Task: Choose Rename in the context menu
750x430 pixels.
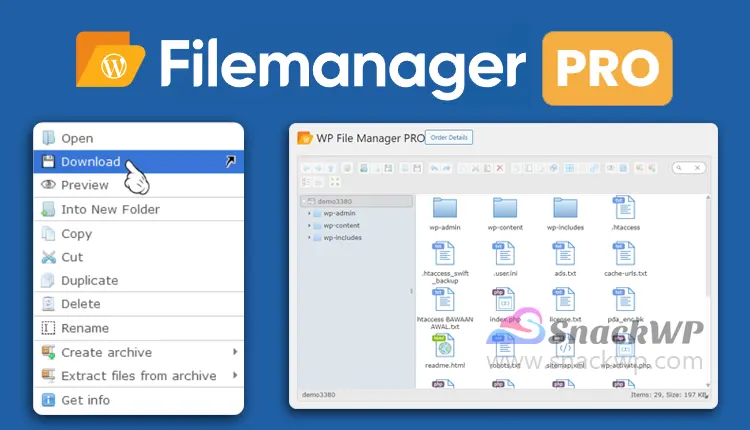Action: point(138,329)
